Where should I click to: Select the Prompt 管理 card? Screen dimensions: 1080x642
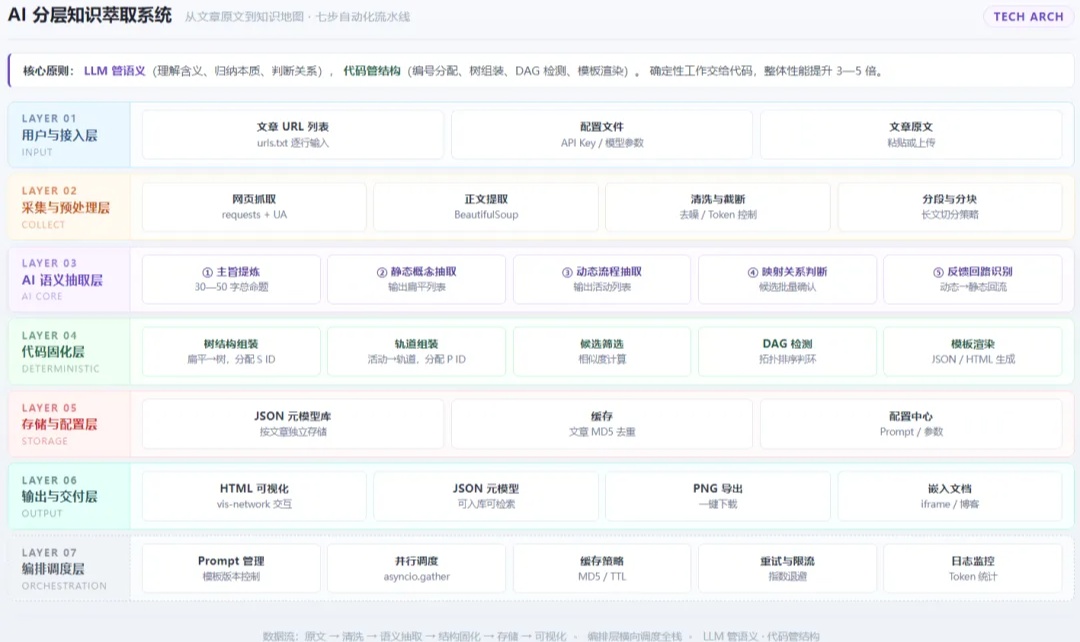coord(231,568)
